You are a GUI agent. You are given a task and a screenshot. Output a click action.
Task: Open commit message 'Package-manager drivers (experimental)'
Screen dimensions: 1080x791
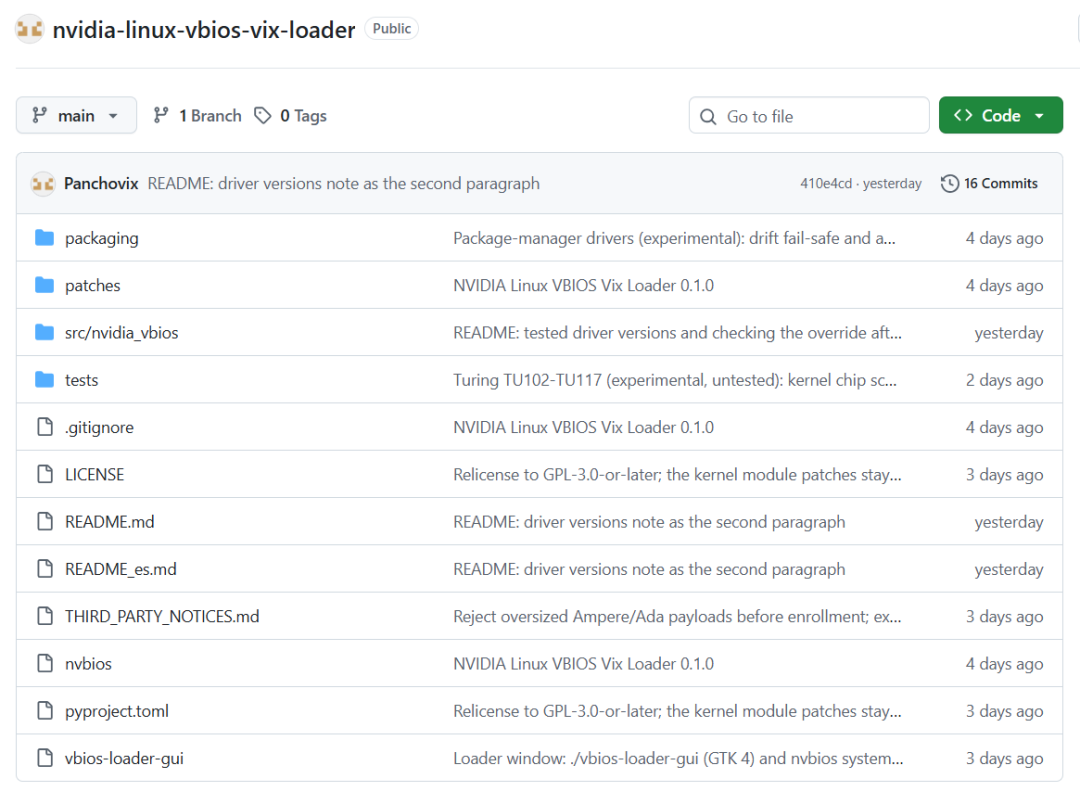pyautogui.click(x=674, y=238)
